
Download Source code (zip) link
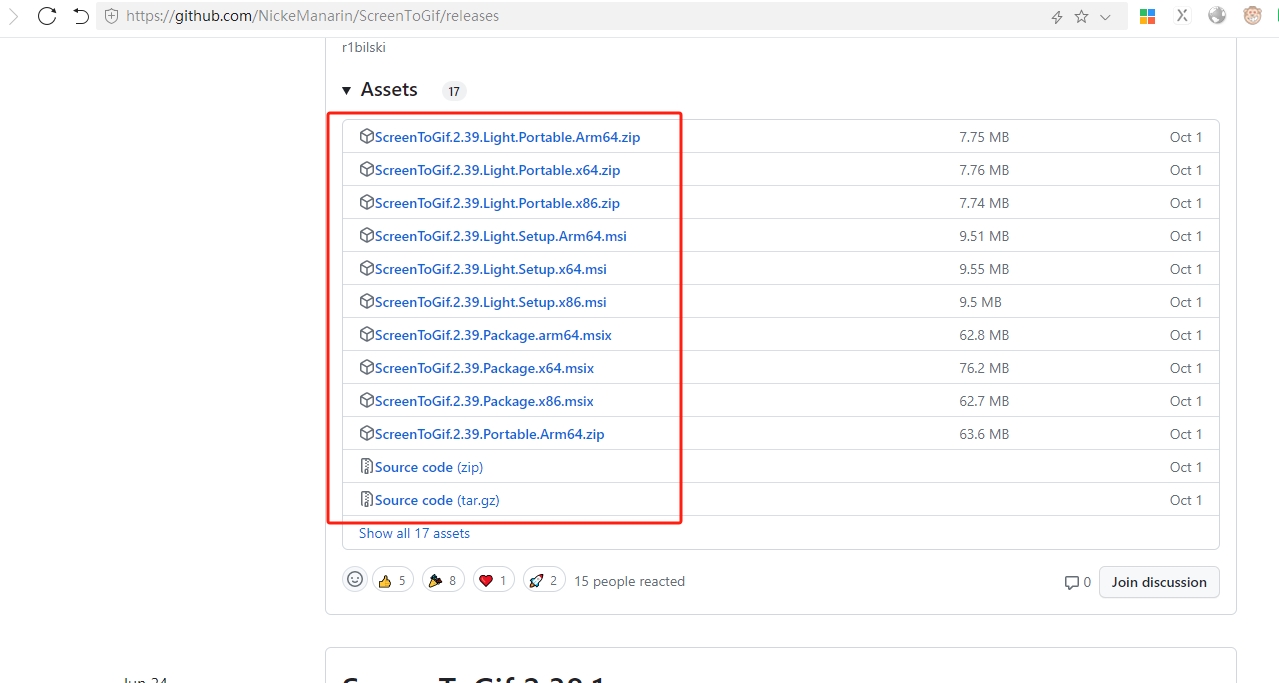(x=429, y=467)
